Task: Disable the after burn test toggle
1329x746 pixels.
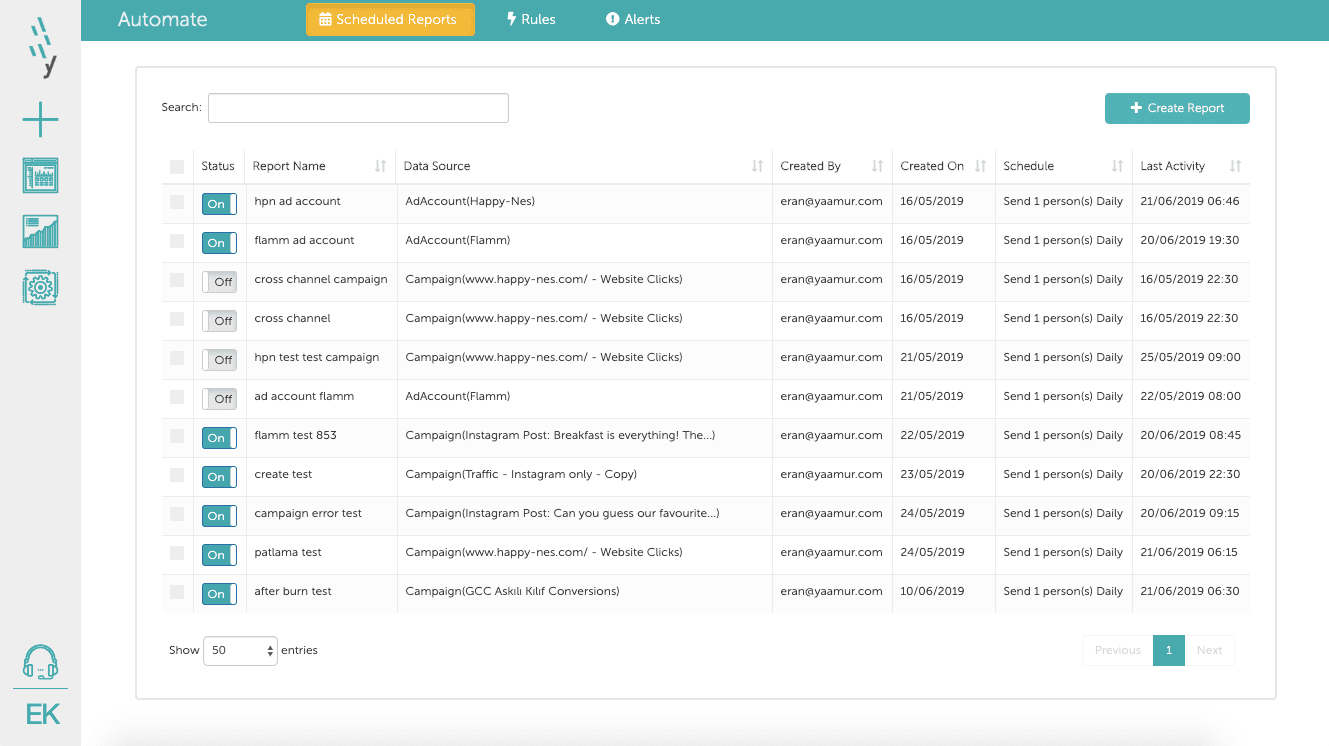Action: [219, 594]
